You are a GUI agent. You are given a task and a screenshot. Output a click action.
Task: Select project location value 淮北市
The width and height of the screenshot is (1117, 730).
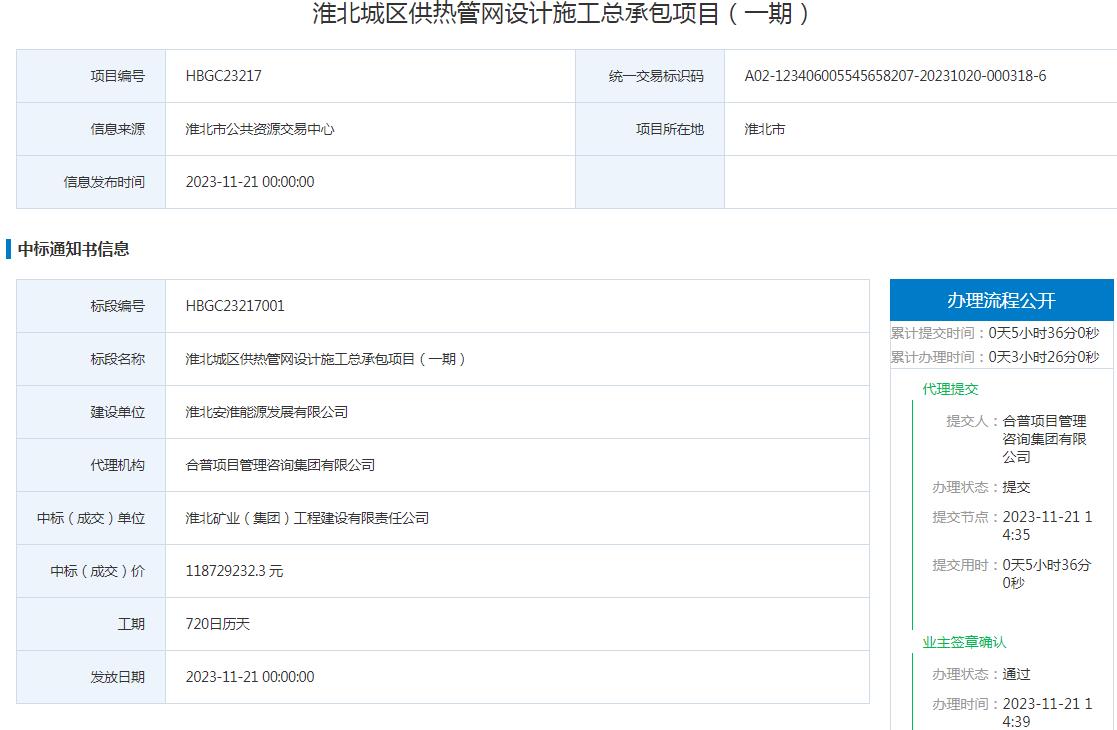(765, 129)
